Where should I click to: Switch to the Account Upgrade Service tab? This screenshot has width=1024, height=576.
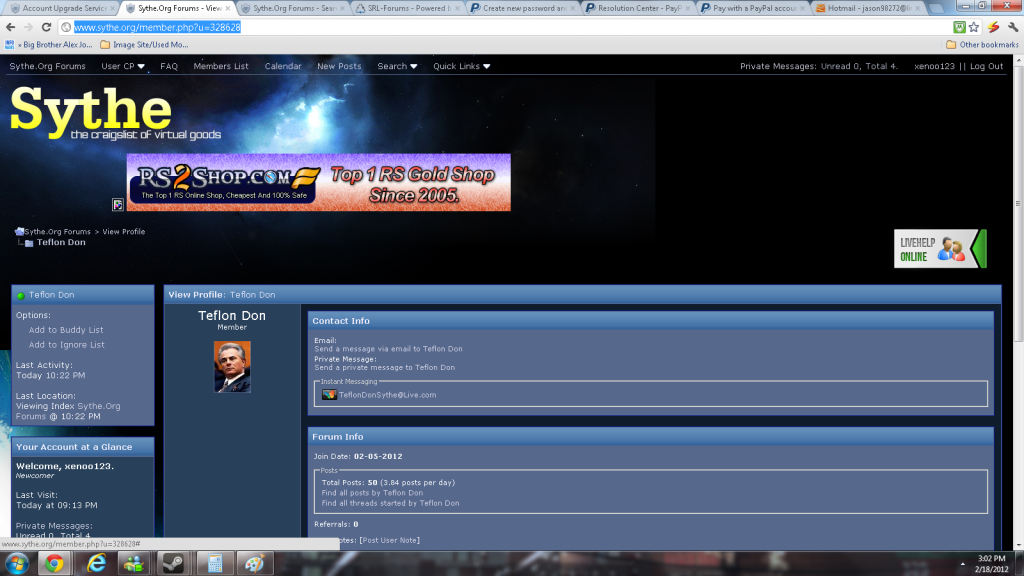(60, 8)
